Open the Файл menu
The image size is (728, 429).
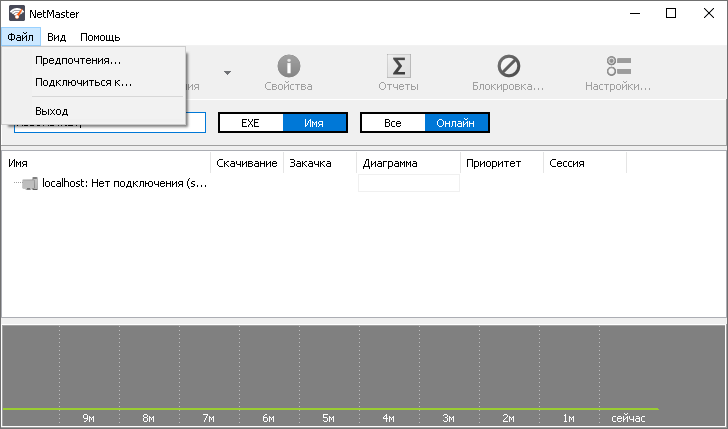pyautogui.click(x=20, y=37)
